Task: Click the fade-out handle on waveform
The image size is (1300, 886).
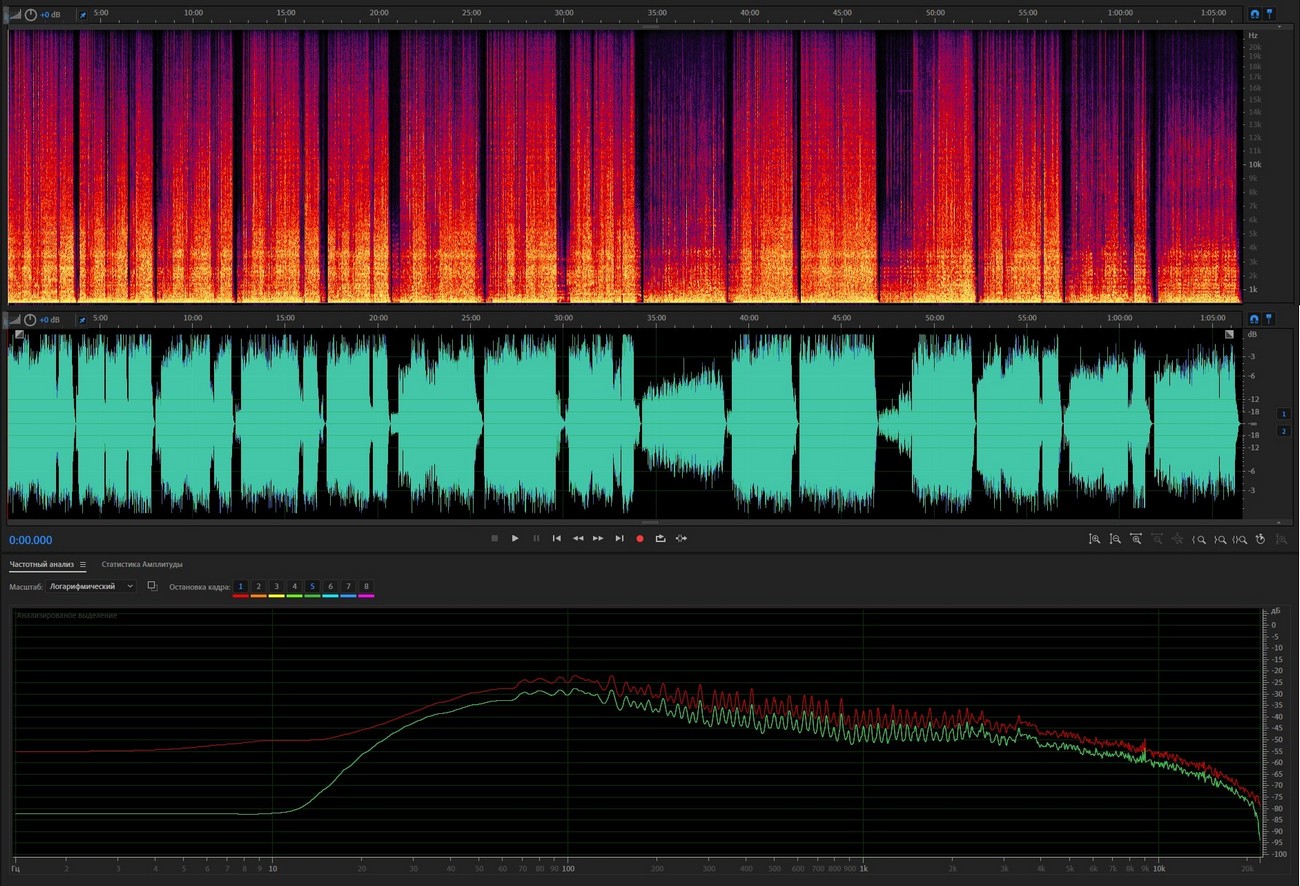Action: 1229,335
